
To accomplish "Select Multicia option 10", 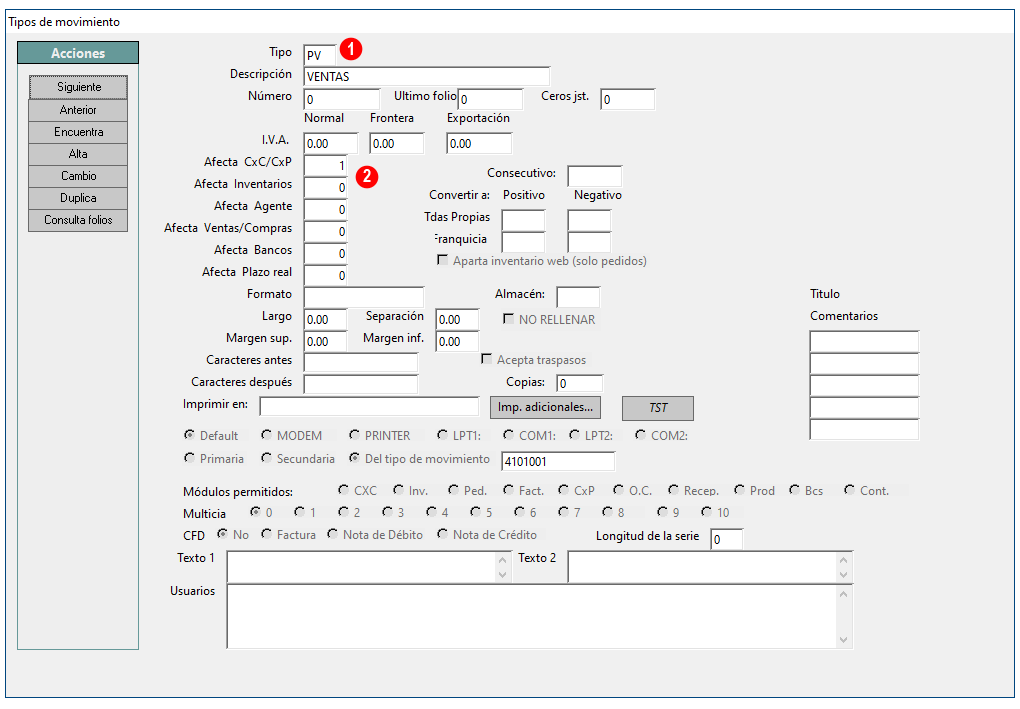I will point(706,512).
